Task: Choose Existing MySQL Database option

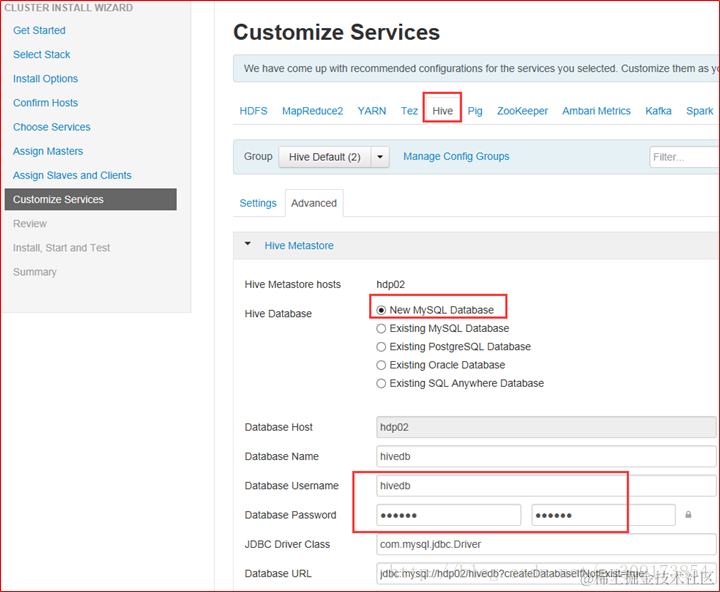Action: tap(381, 329)
